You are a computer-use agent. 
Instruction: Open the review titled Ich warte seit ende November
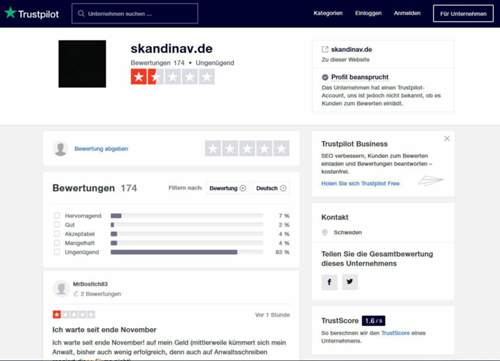tap(104, 330)
